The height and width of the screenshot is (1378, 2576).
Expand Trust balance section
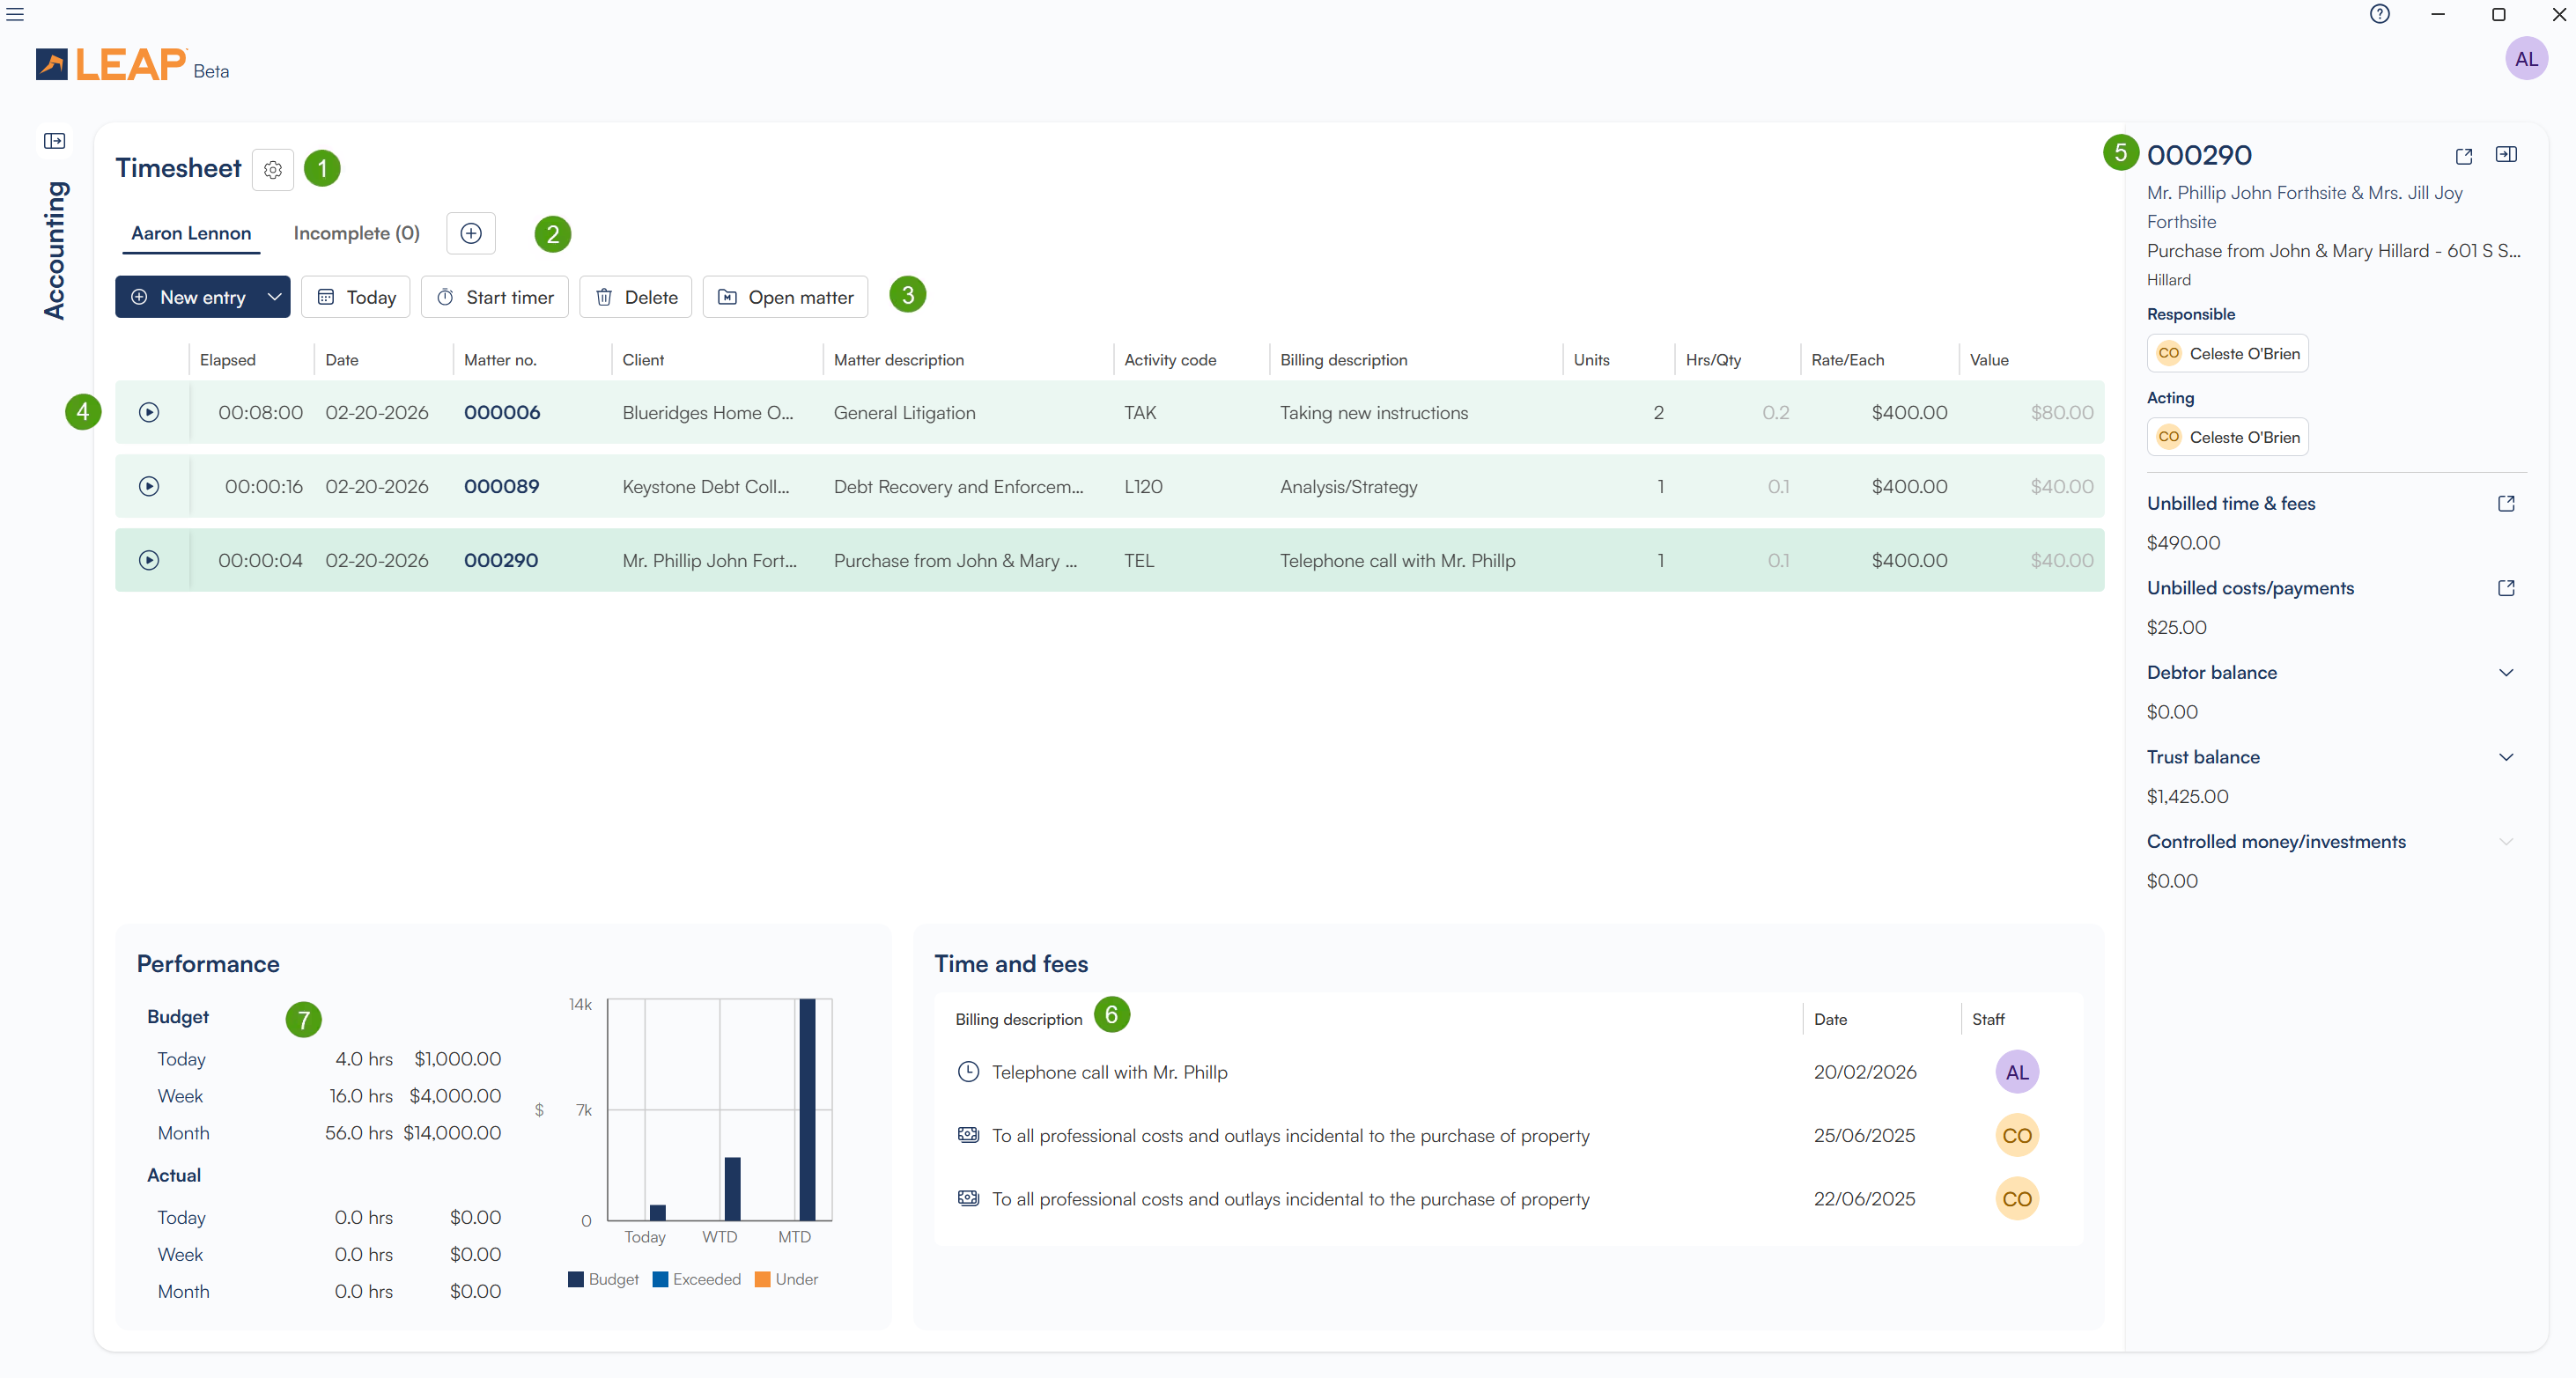click(2505, 757)
